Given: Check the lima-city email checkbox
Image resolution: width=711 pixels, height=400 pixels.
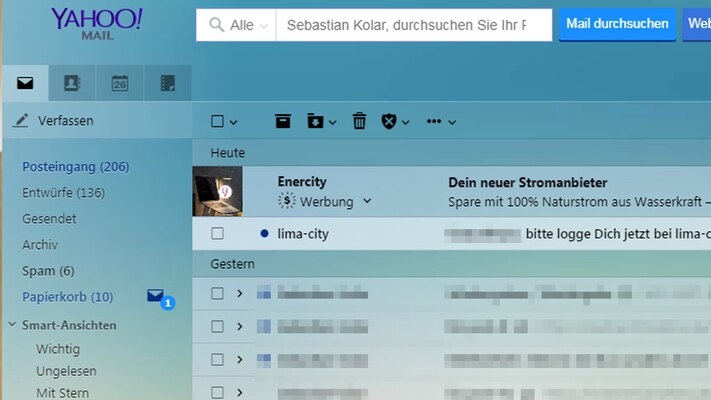Looking at the screenshot, I should click(217, 233).
